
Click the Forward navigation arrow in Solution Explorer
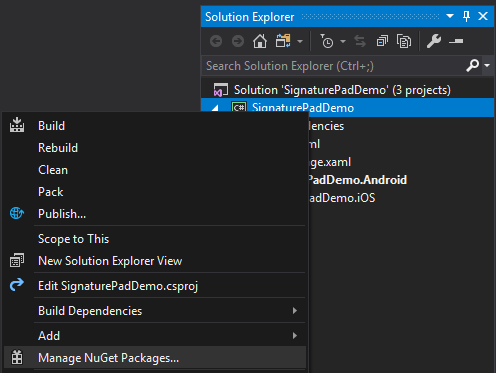click(238, 41)
